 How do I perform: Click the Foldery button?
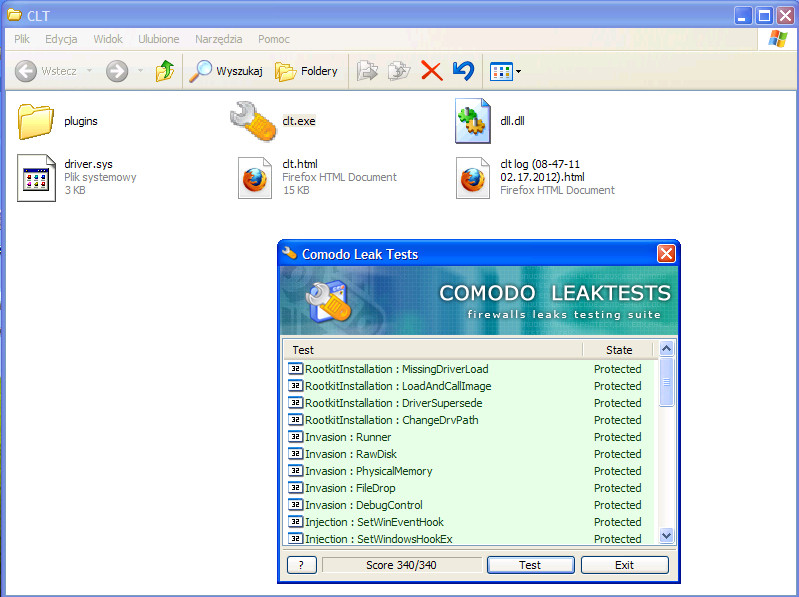pyautogui.click(x=306, y=71)
